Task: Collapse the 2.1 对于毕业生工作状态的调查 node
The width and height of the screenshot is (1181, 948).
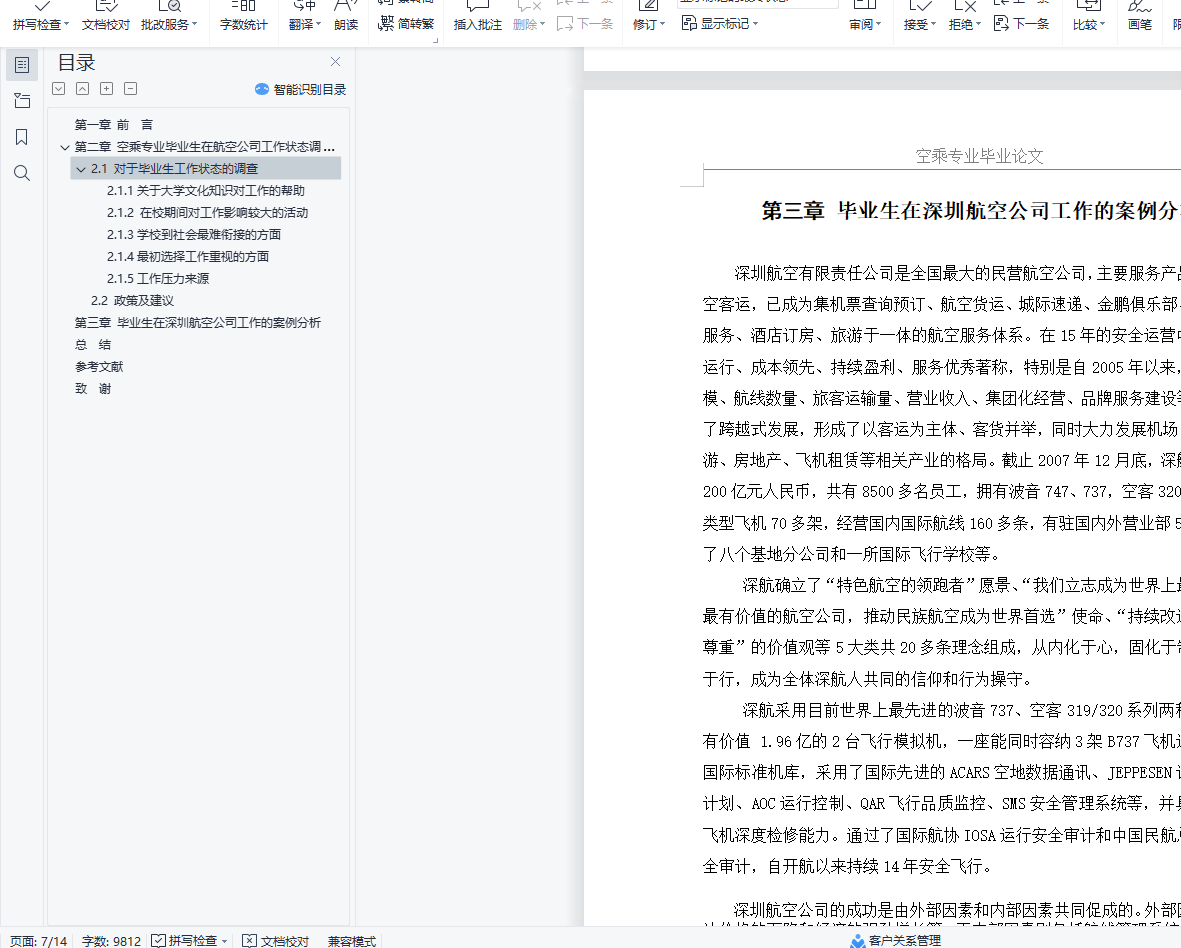Action: pyautogui.click(x=81, y=169)
